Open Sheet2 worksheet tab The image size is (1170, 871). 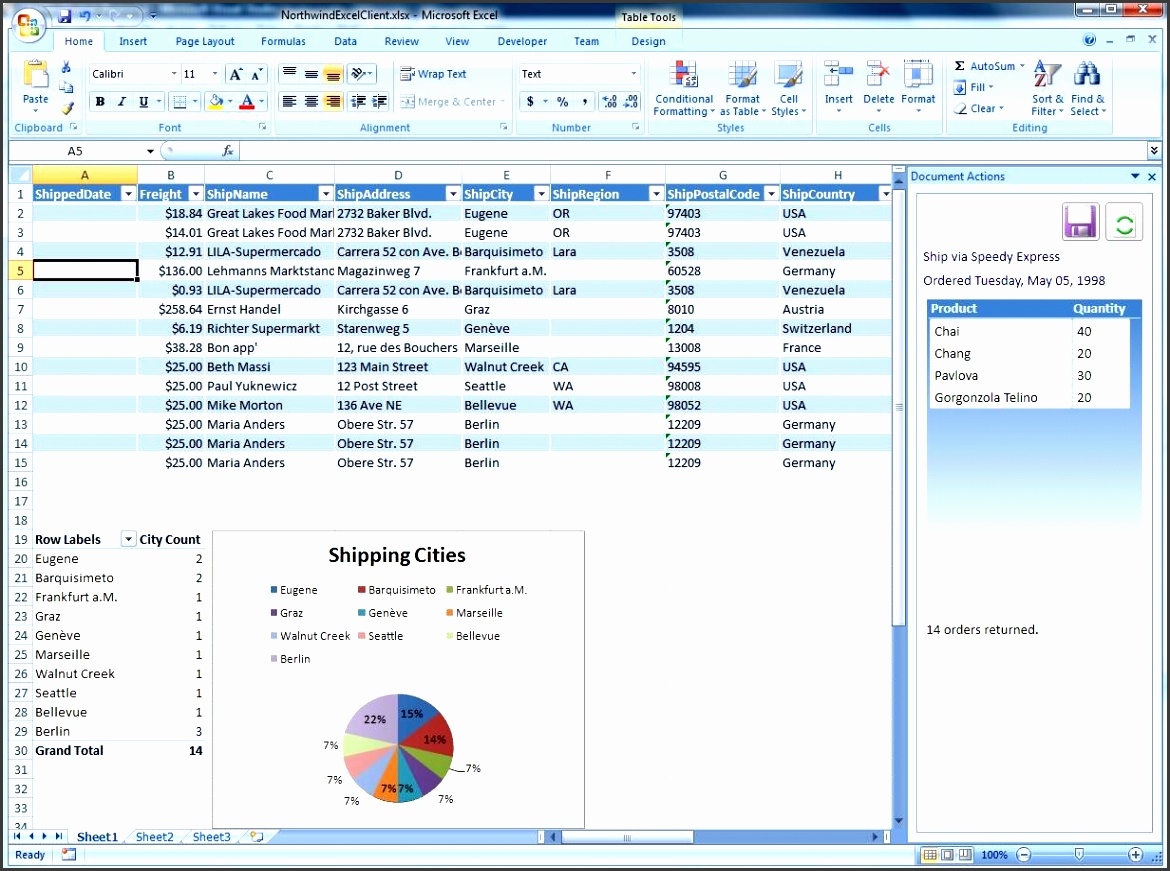point(154,837)
